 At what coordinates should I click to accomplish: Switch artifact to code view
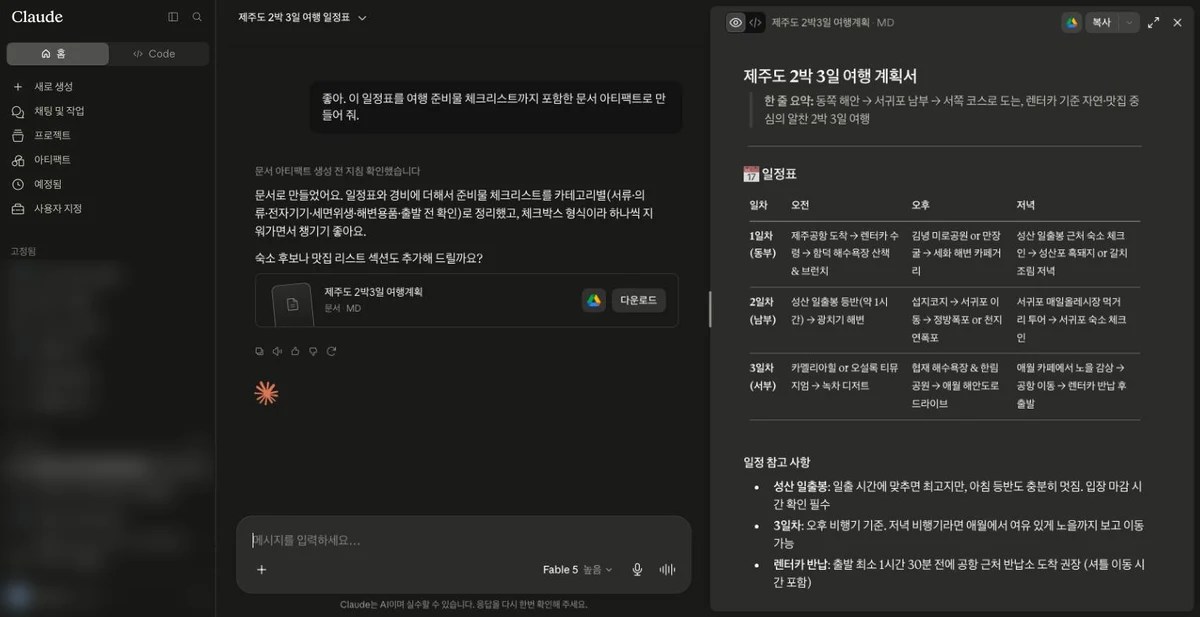pyautogui.click(x=756, y=22)
